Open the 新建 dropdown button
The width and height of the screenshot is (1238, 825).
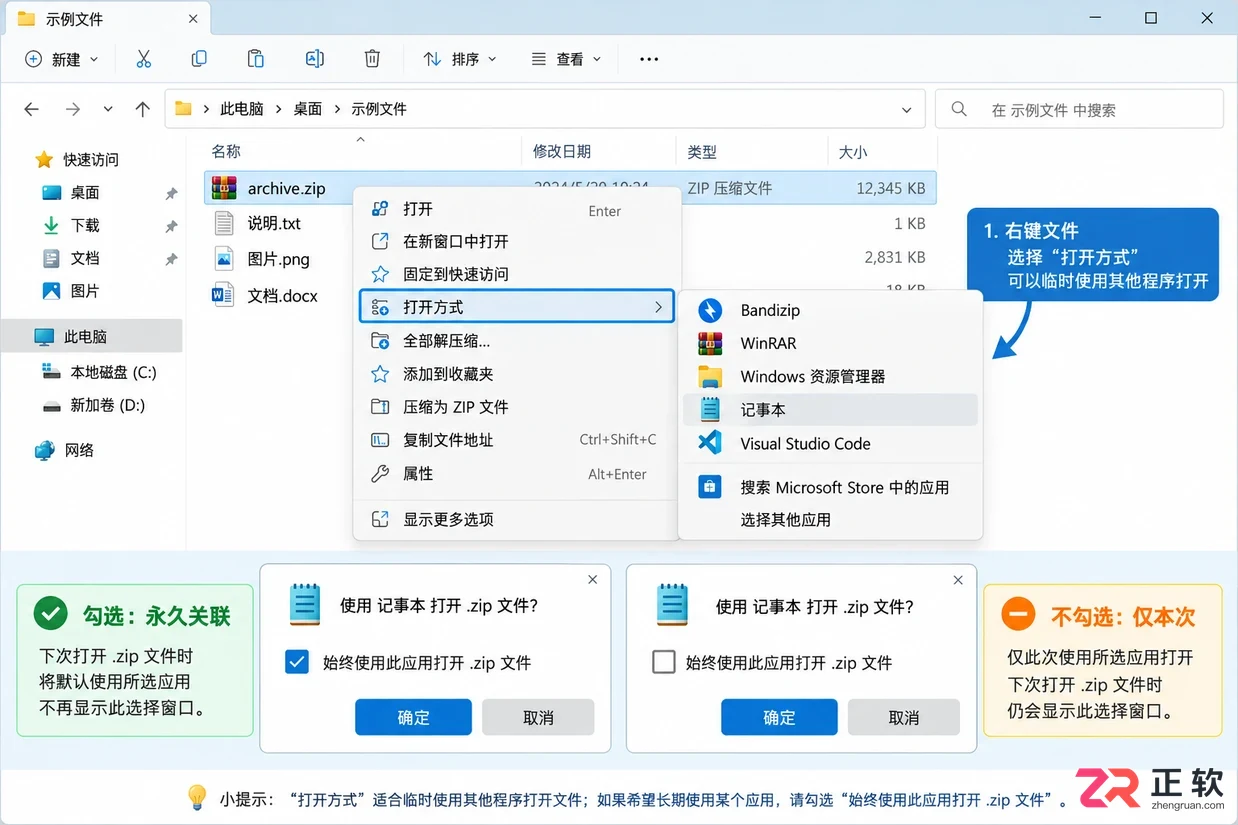tap(62, 59)
